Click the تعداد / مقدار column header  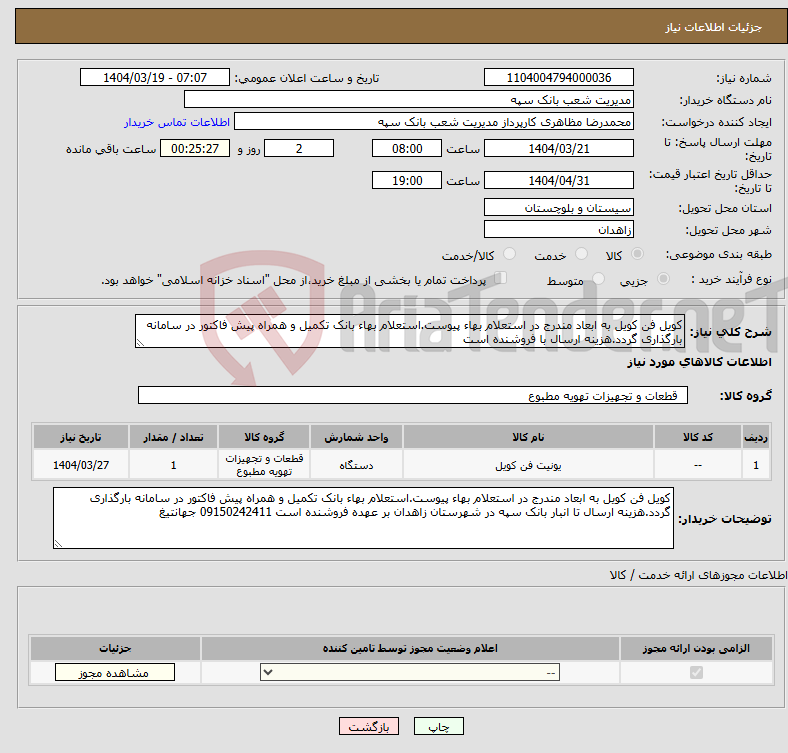click(173, 437)
